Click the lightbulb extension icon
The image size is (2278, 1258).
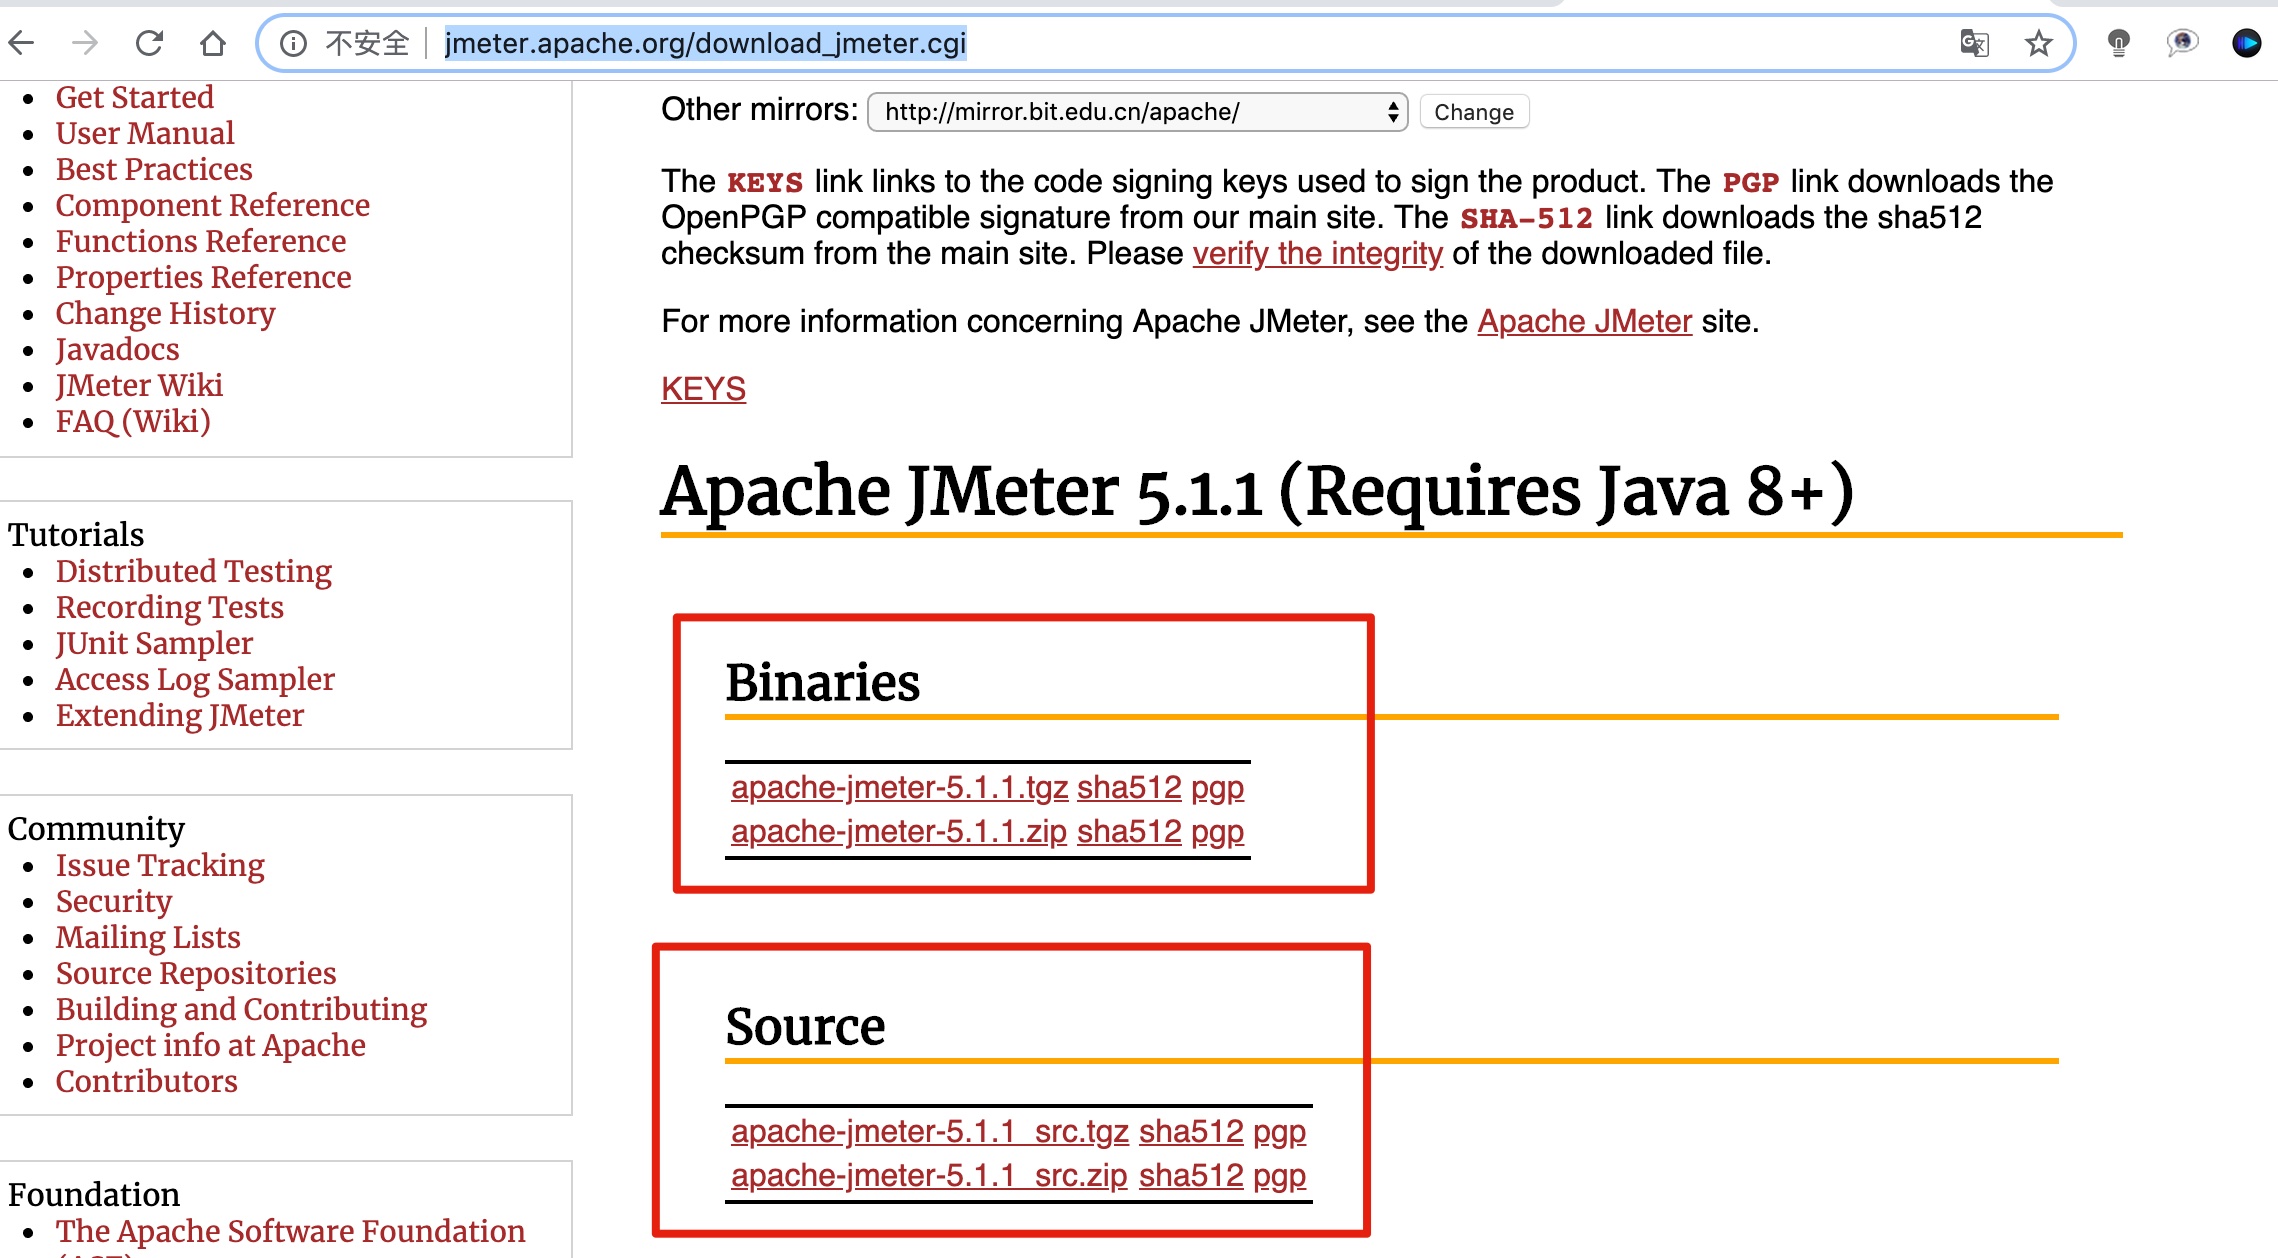coord(2118,43)
